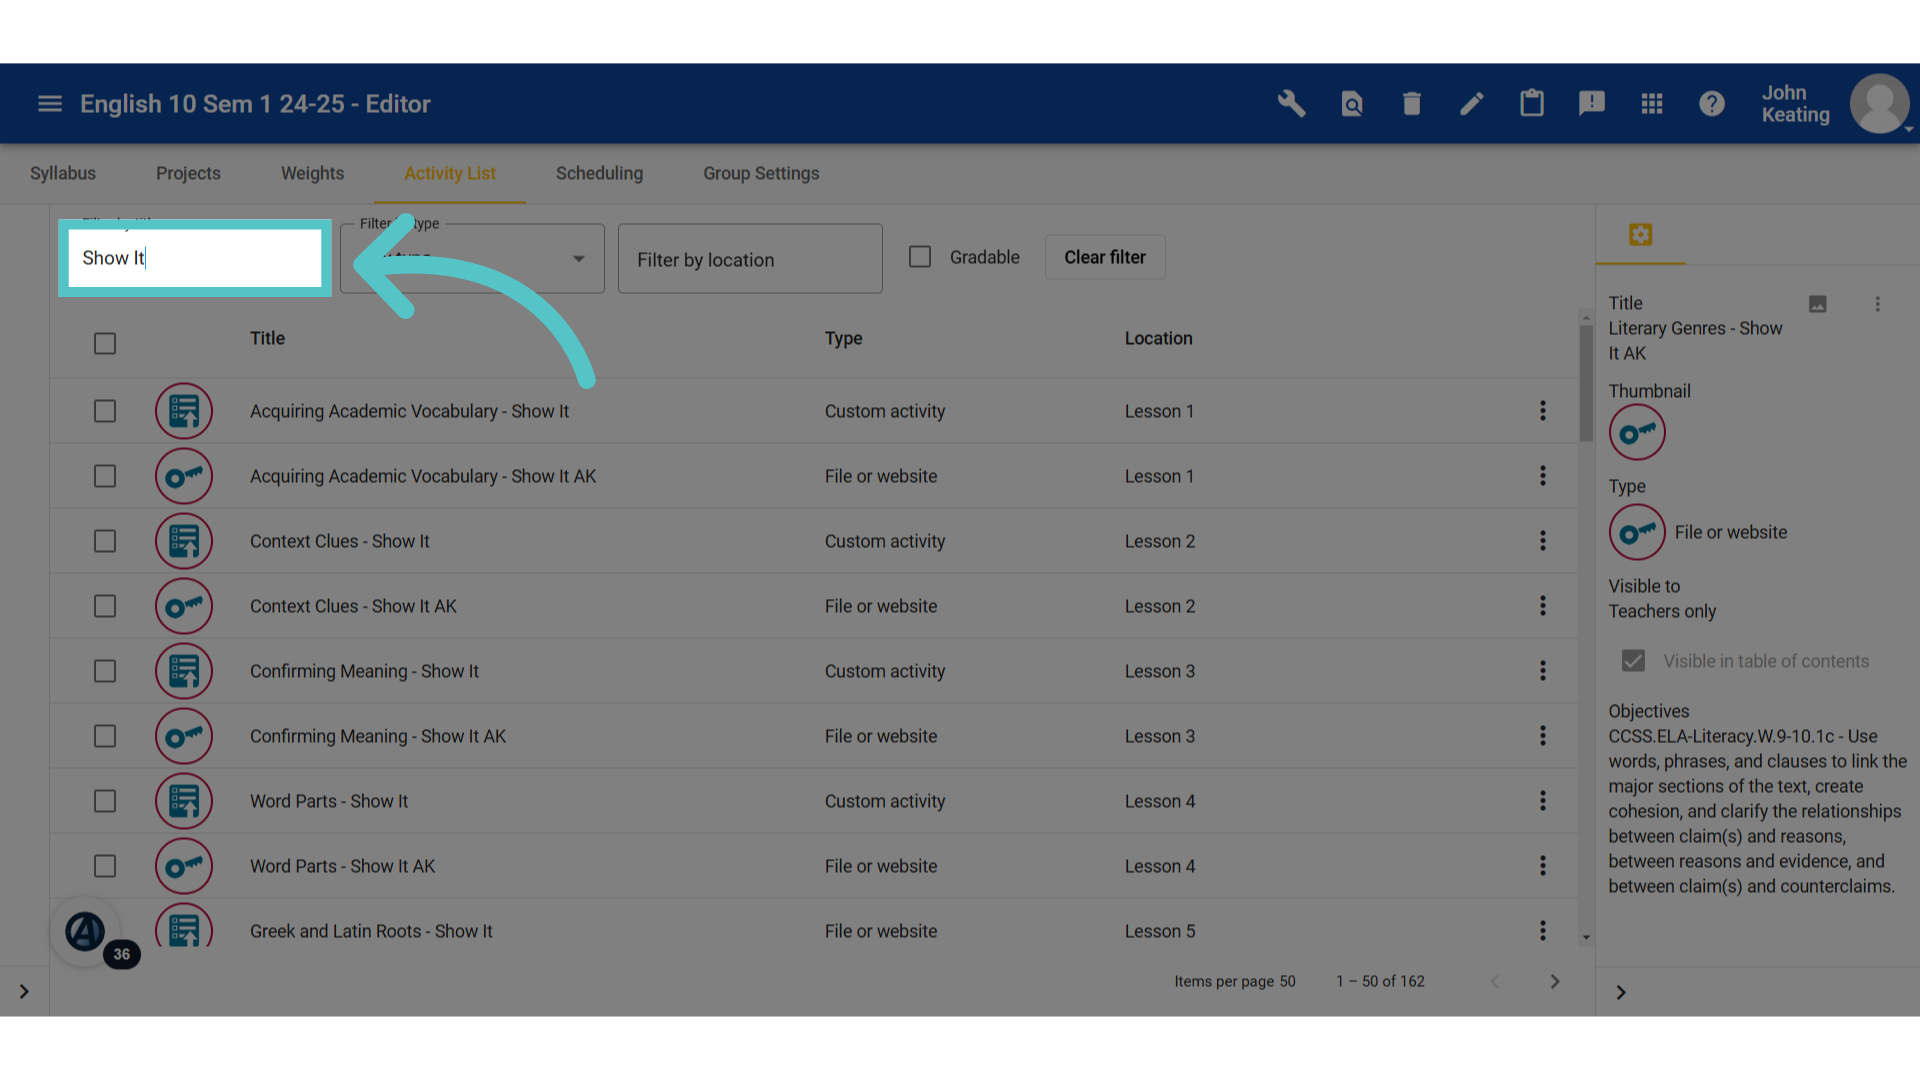Open the wrench tools icon
The image size is (1920, 1080).
pyautogui.click(x=1291, y=103)
